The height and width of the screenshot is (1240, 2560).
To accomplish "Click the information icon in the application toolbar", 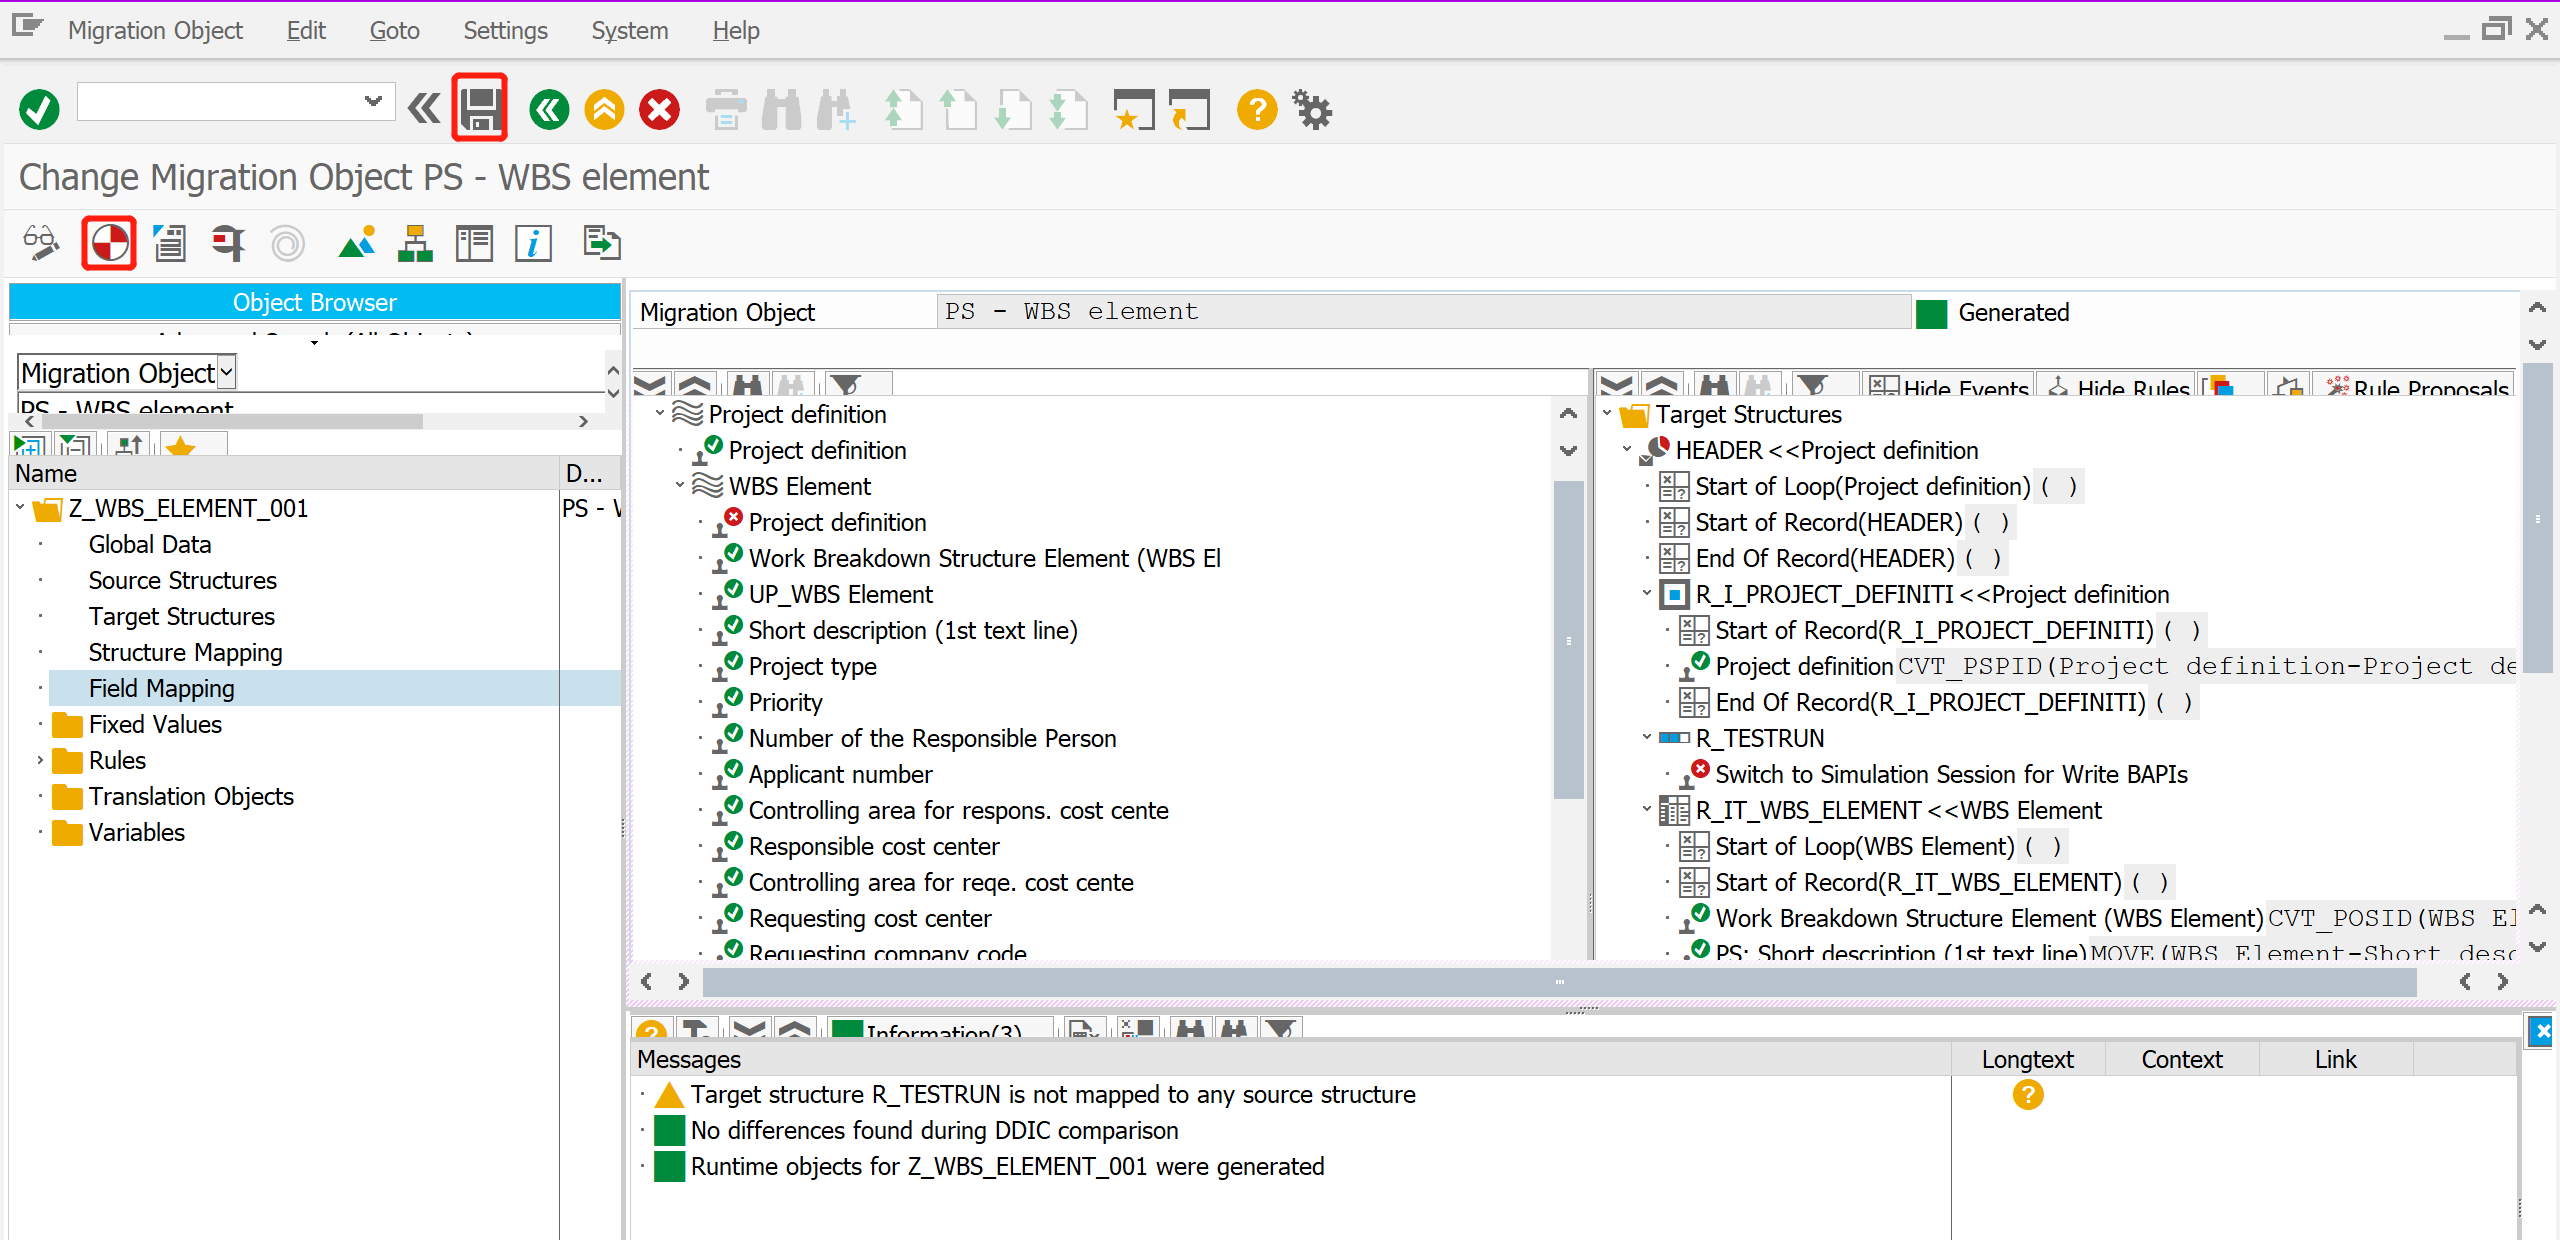I will point(533,242).
